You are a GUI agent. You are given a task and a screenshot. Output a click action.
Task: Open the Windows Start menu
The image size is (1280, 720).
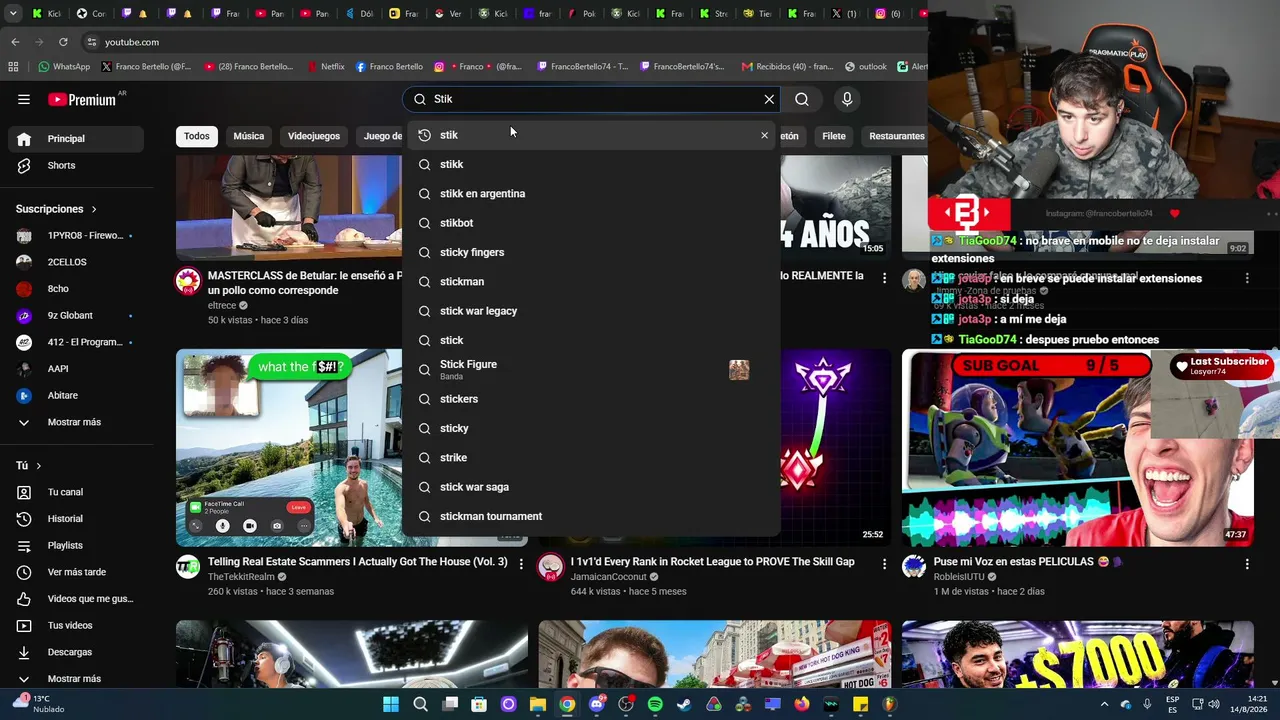[391, 704]
